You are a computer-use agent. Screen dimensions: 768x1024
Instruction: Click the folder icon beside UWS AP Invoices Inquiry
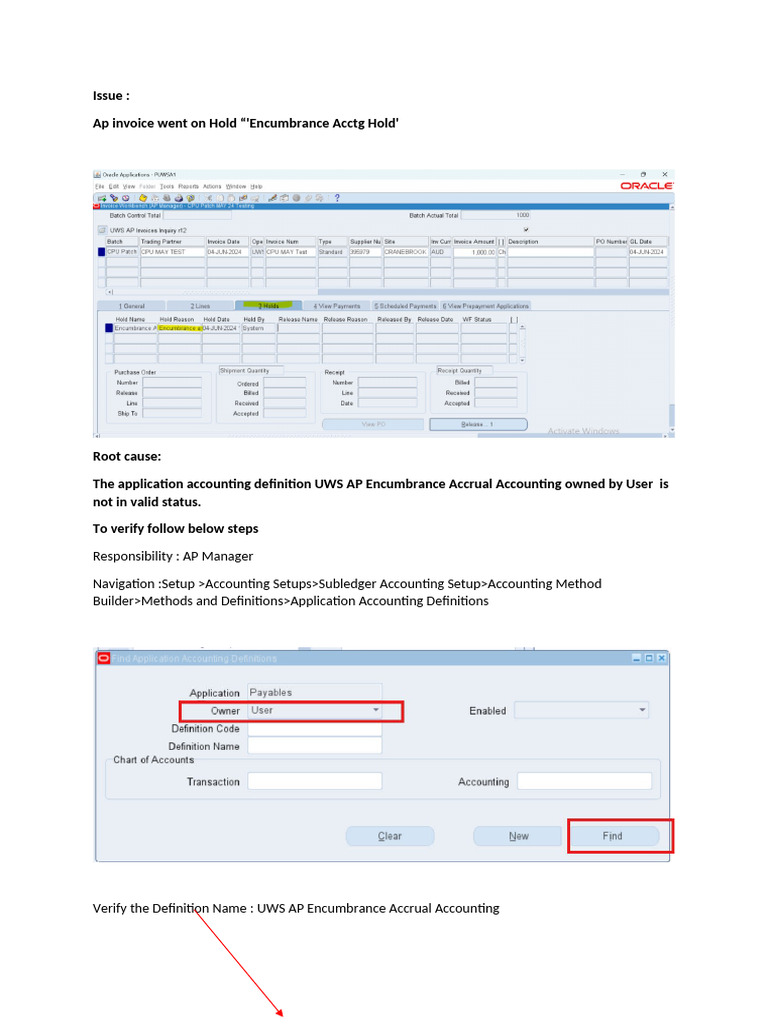pos(102,230)
